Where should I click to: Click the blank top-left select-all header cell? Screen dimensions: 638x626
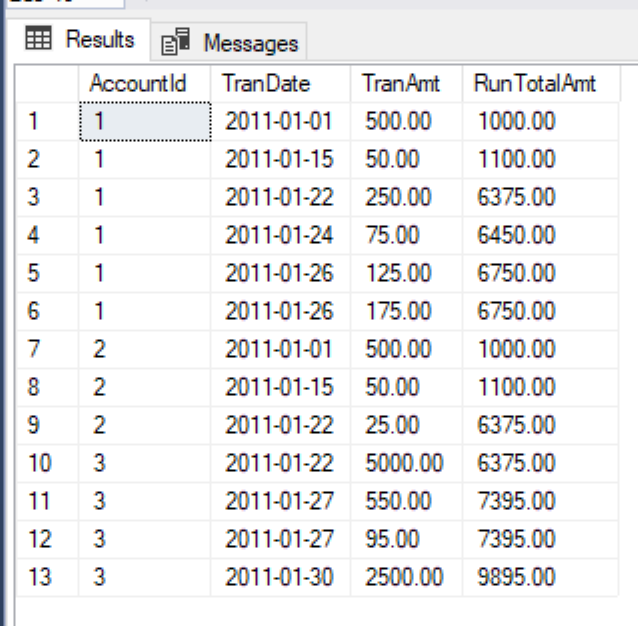click(x=47, y=83)
